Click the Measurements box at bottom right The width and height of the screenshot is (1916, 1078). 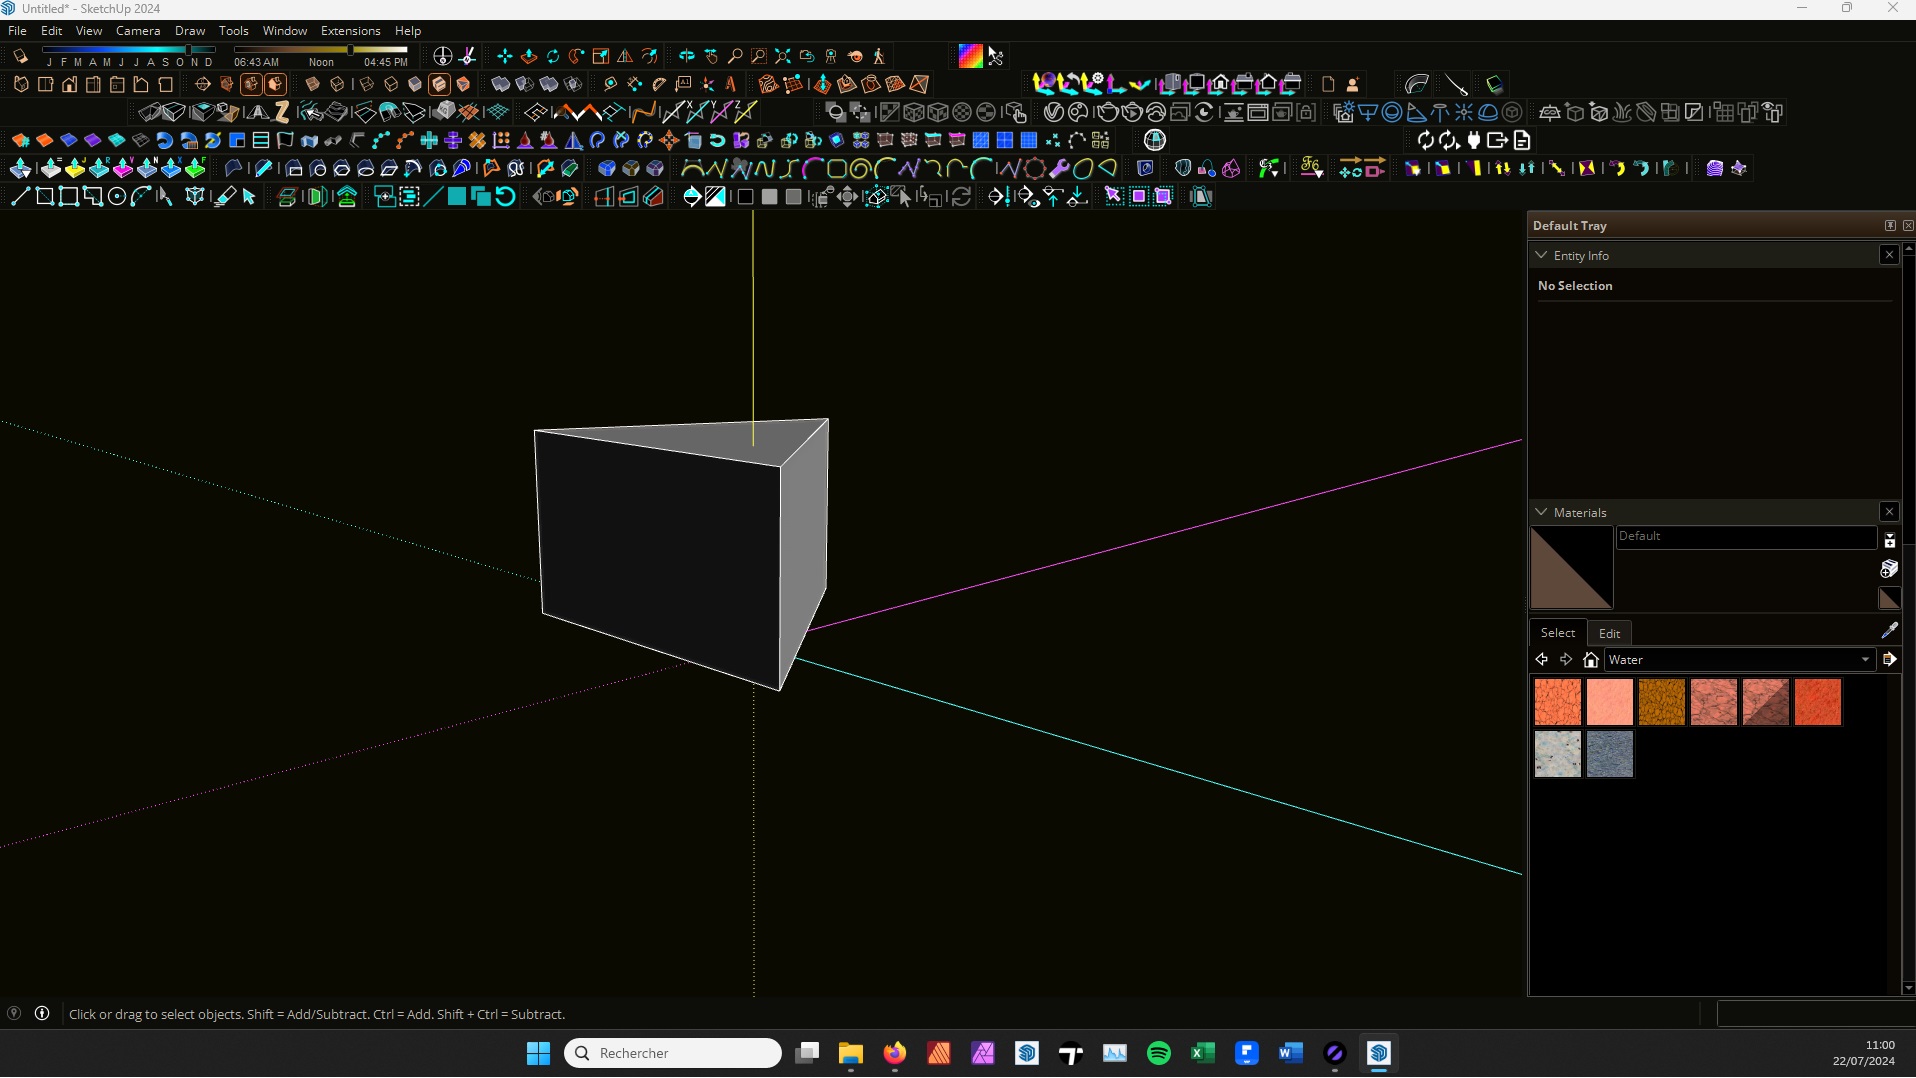click(1812, 1013)
